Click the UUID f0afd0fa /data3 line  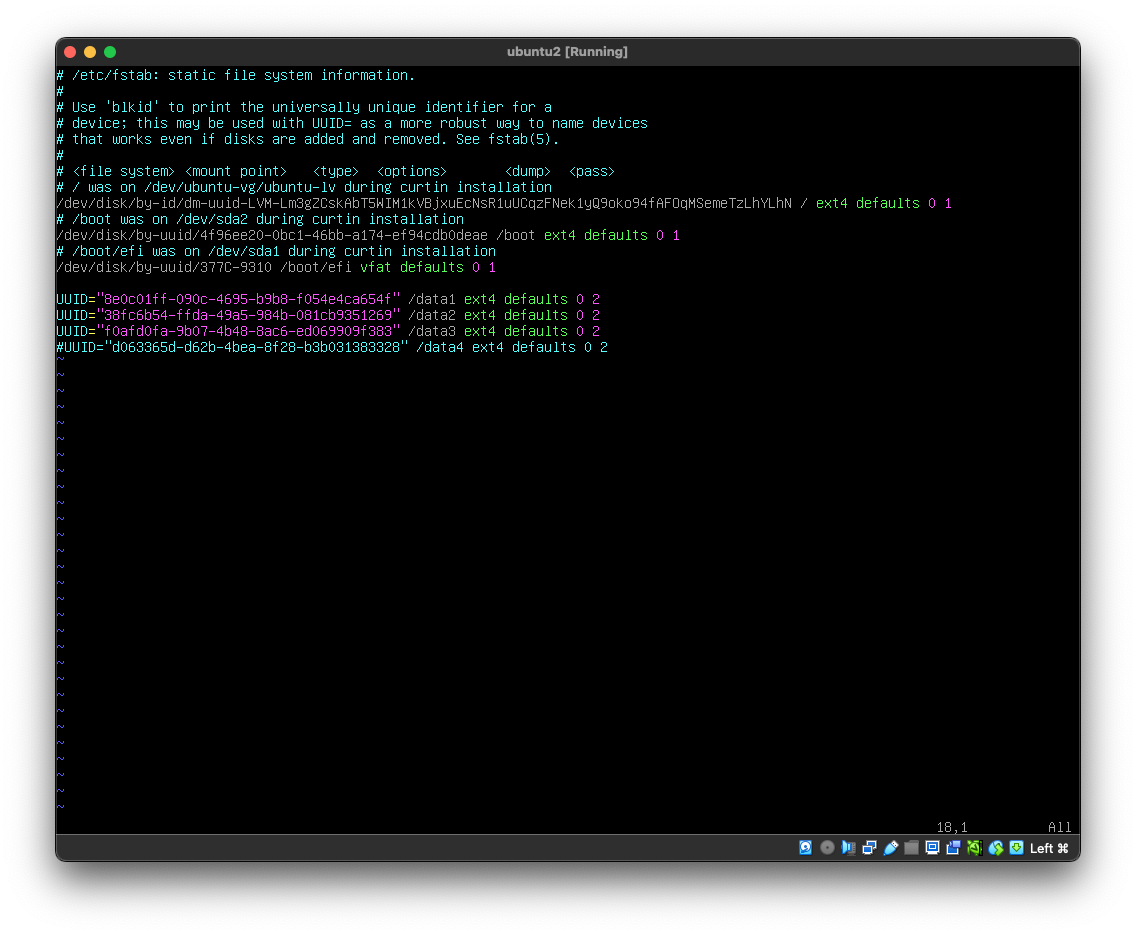(x=328, y=331)
